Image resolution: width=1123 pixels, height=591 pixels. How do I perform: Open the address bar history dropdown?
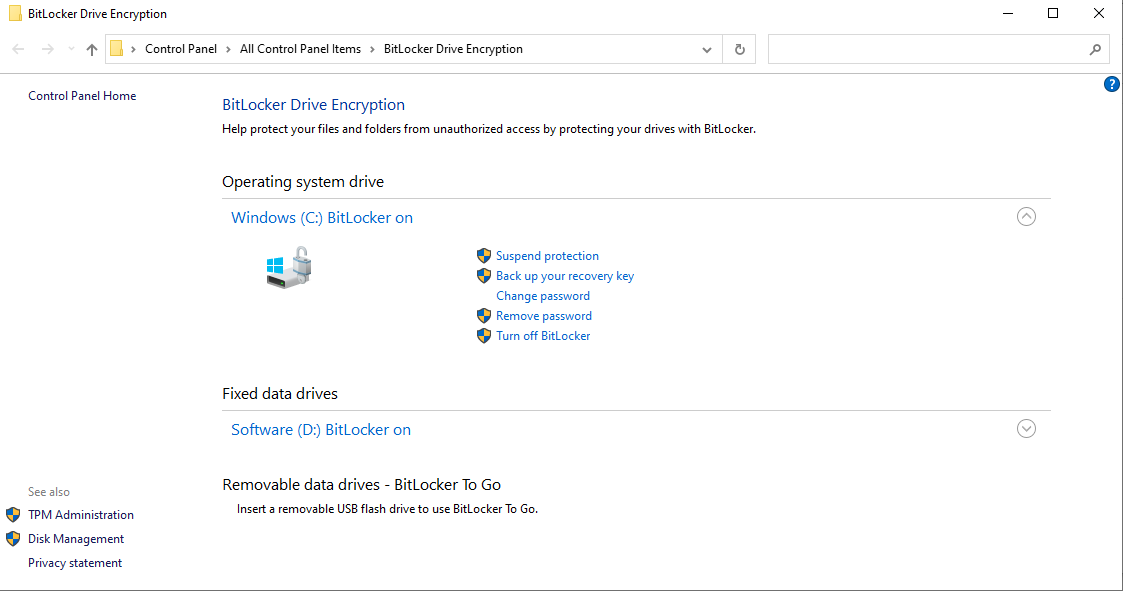[707, 48]
